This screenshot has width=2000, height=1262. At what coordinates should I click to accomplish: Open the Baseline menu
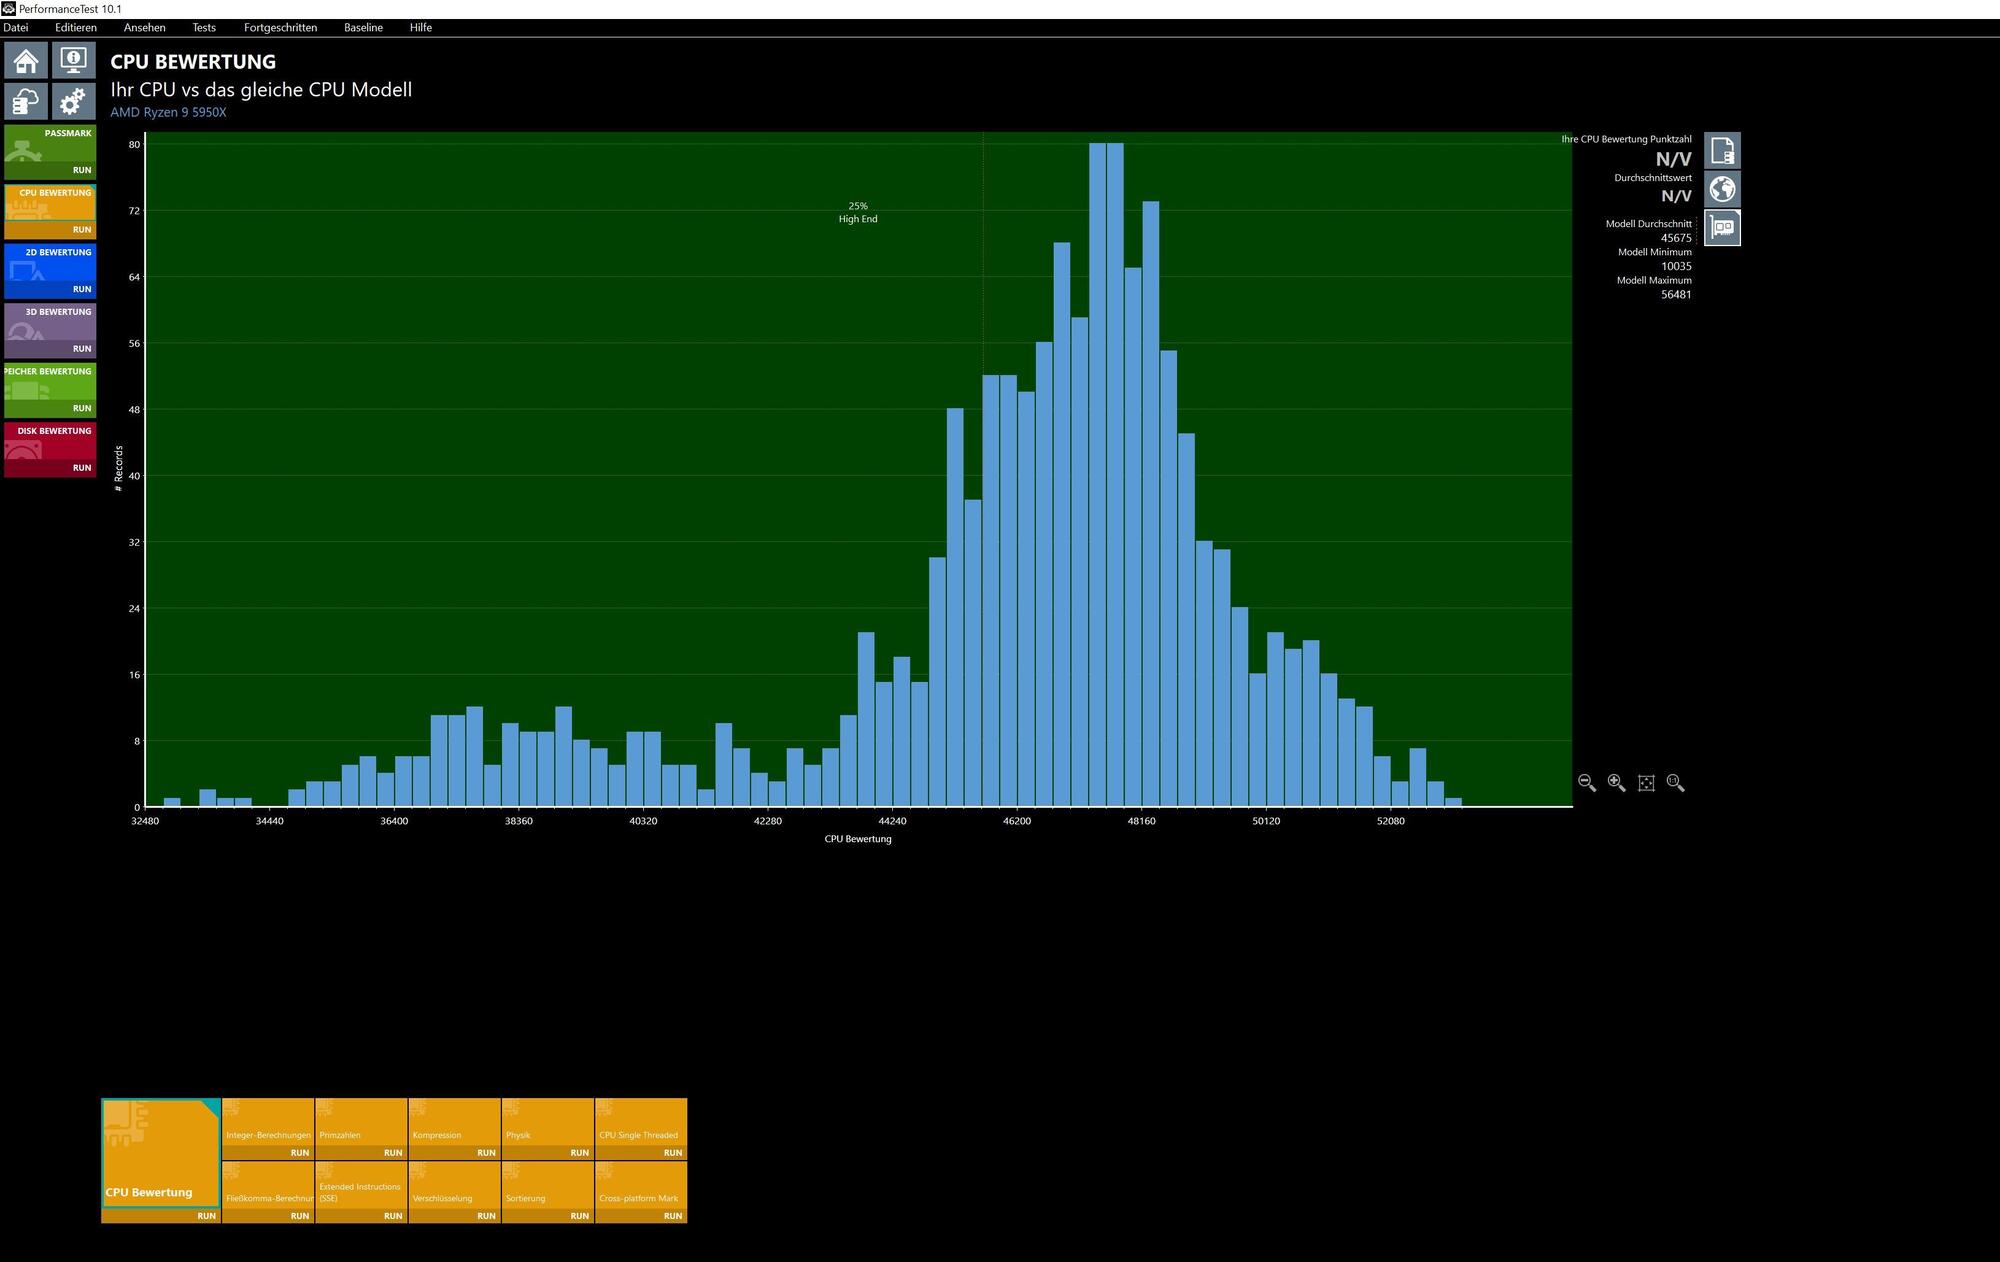(x=363, y=28)
